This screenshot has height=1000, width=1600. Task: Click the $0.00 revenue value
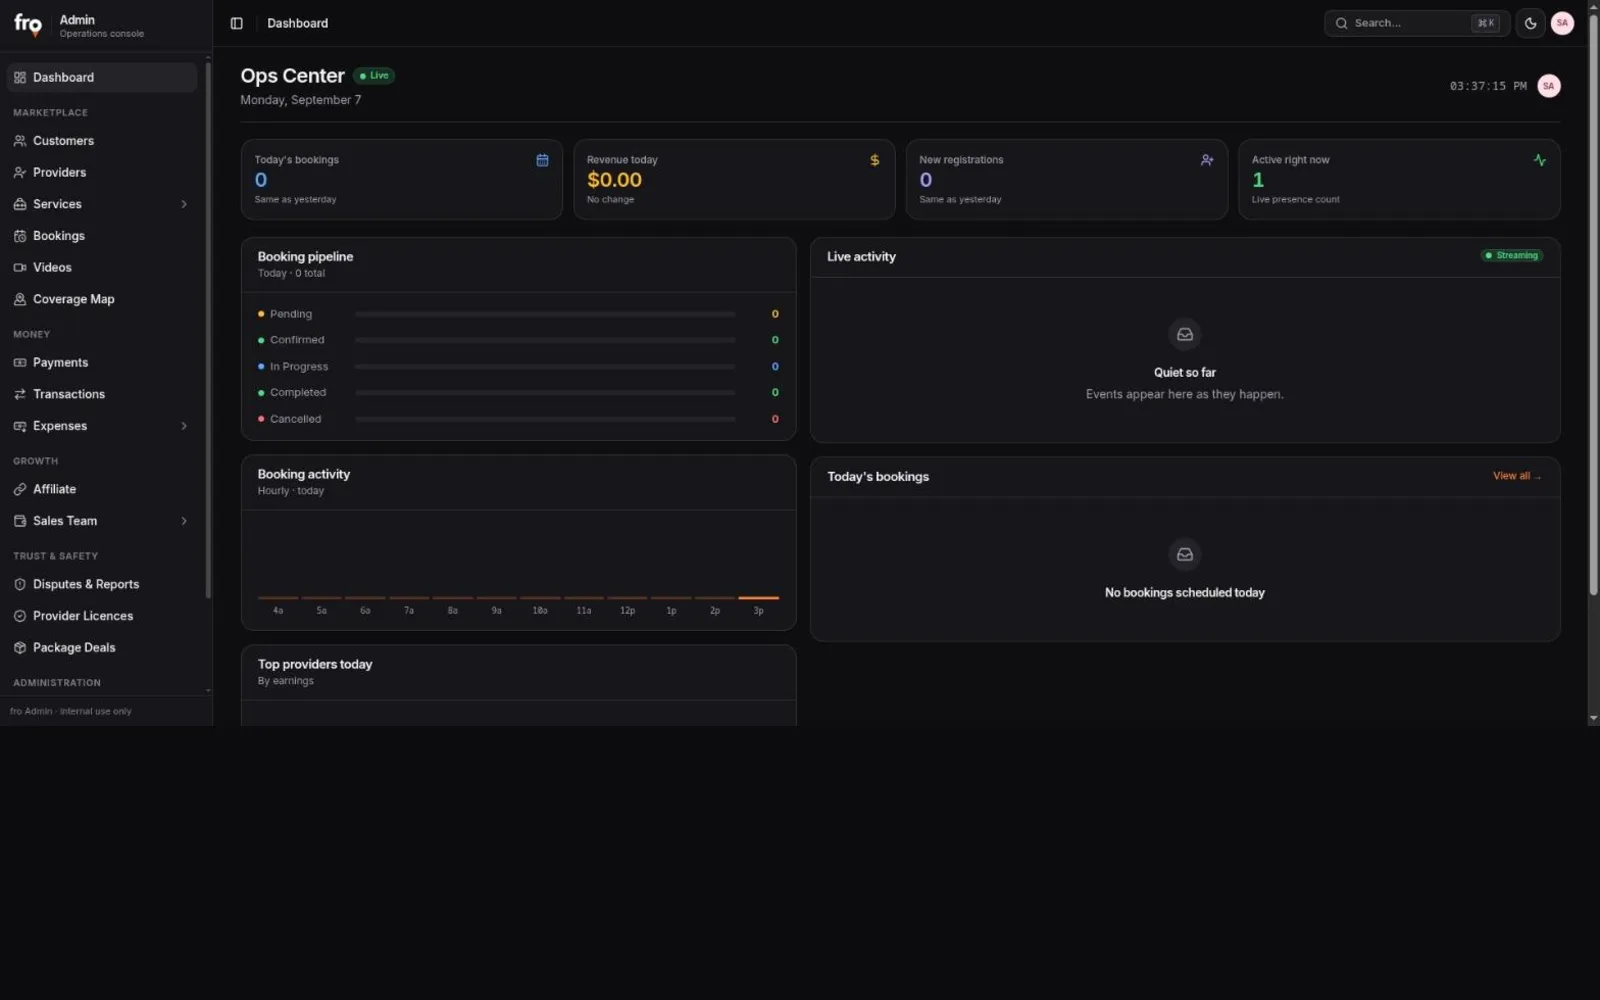[614, 180]
